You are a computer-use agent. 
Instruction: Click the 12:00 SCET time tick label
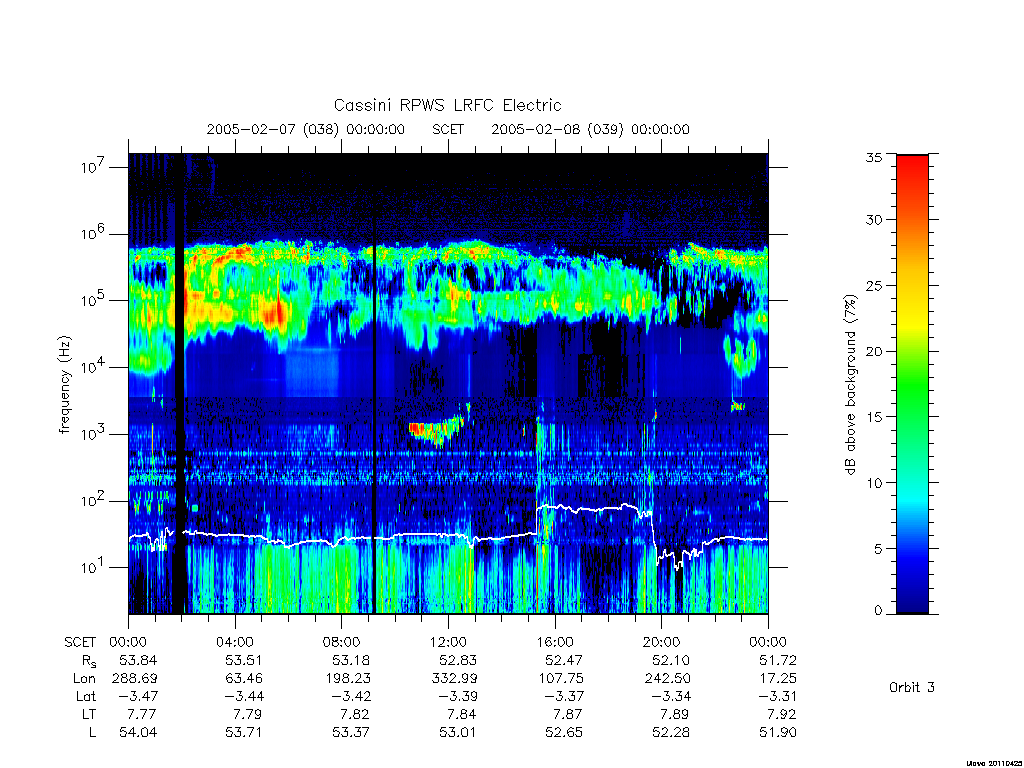pyautogui.click(x=448, y=642)
